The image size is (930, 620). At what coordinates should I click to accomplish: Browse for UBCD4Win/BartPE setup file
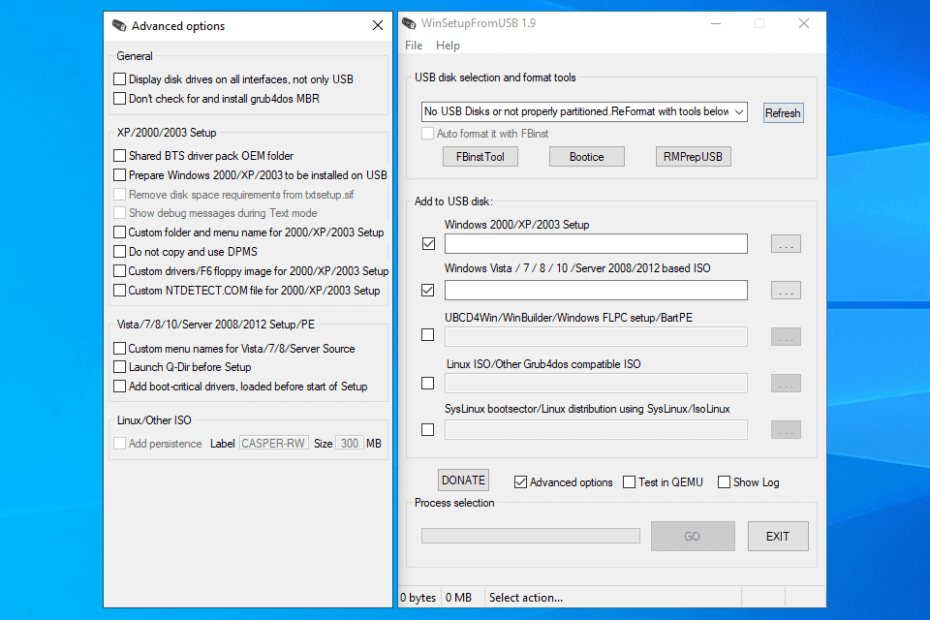click(786, 336)
